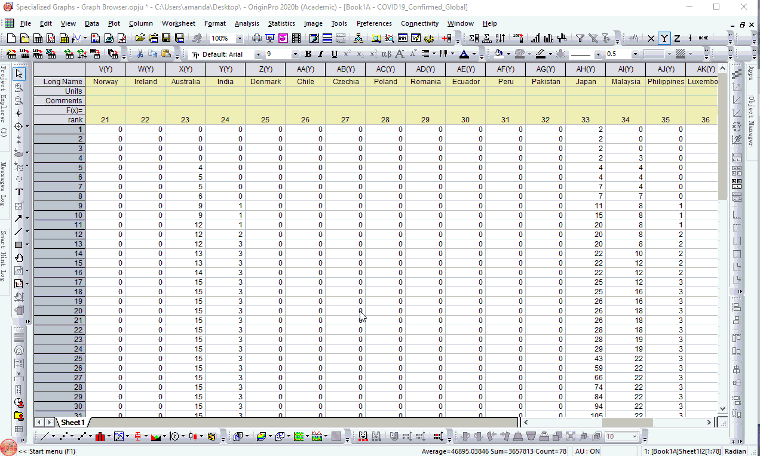Open the Worksheet menu

point(178,23)
